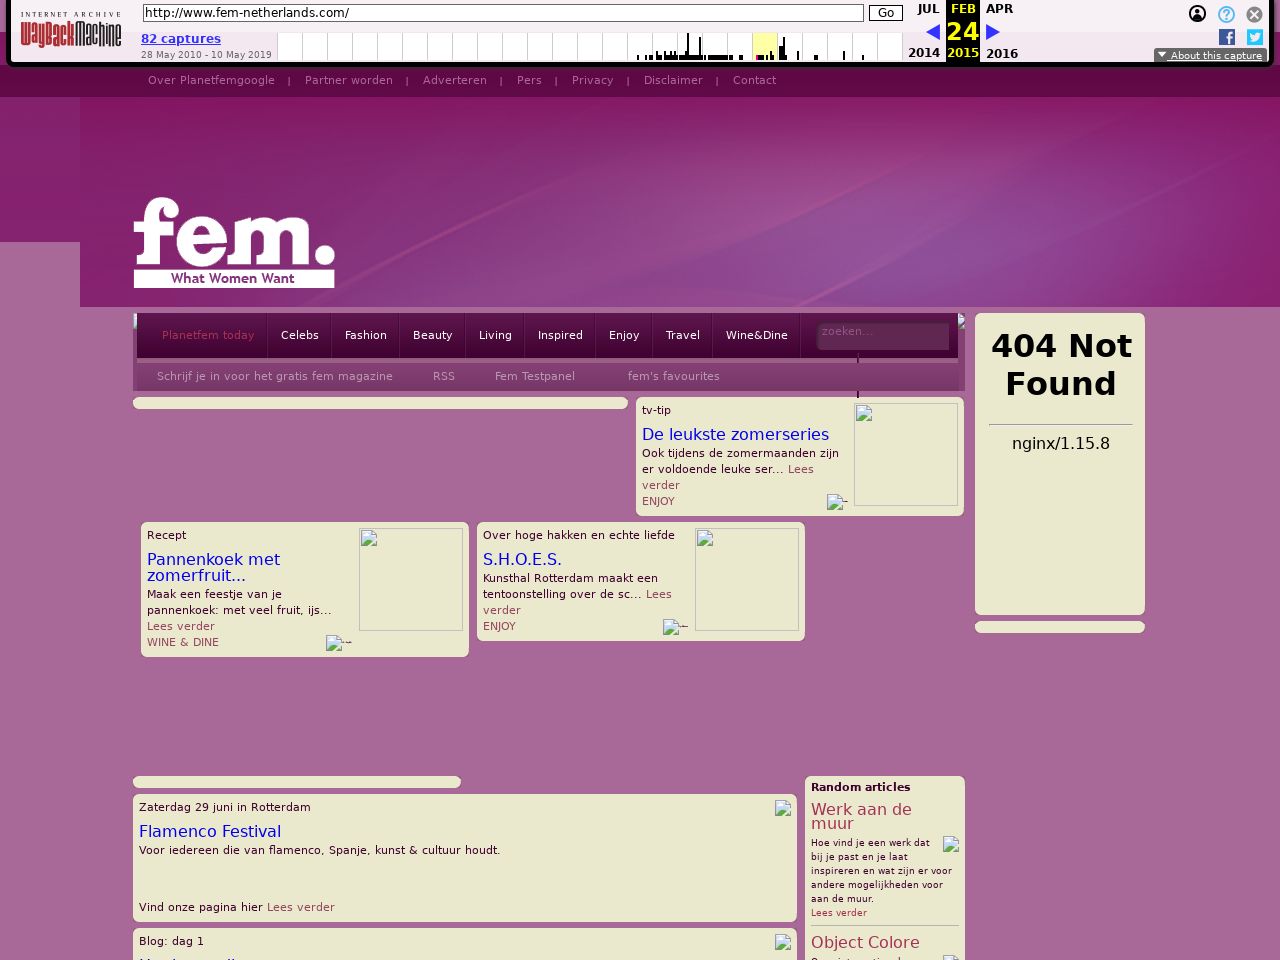Open the 82 captures link
The width and height of the screenshot is (1280, 960).
181,39
